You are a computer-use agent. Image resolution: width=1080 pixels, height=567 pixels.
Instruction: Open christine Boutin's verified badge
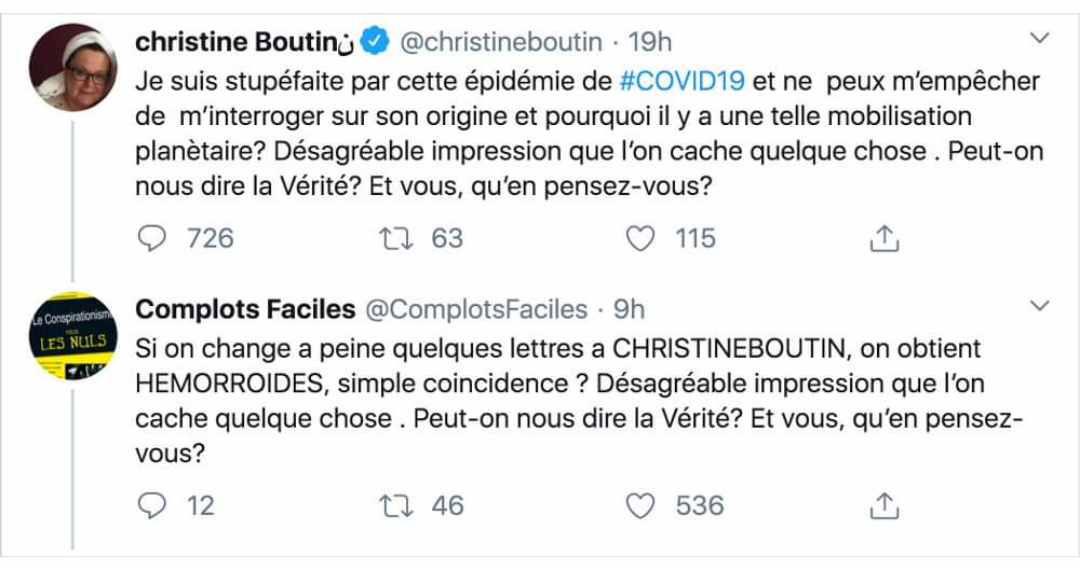click(374, 42)
